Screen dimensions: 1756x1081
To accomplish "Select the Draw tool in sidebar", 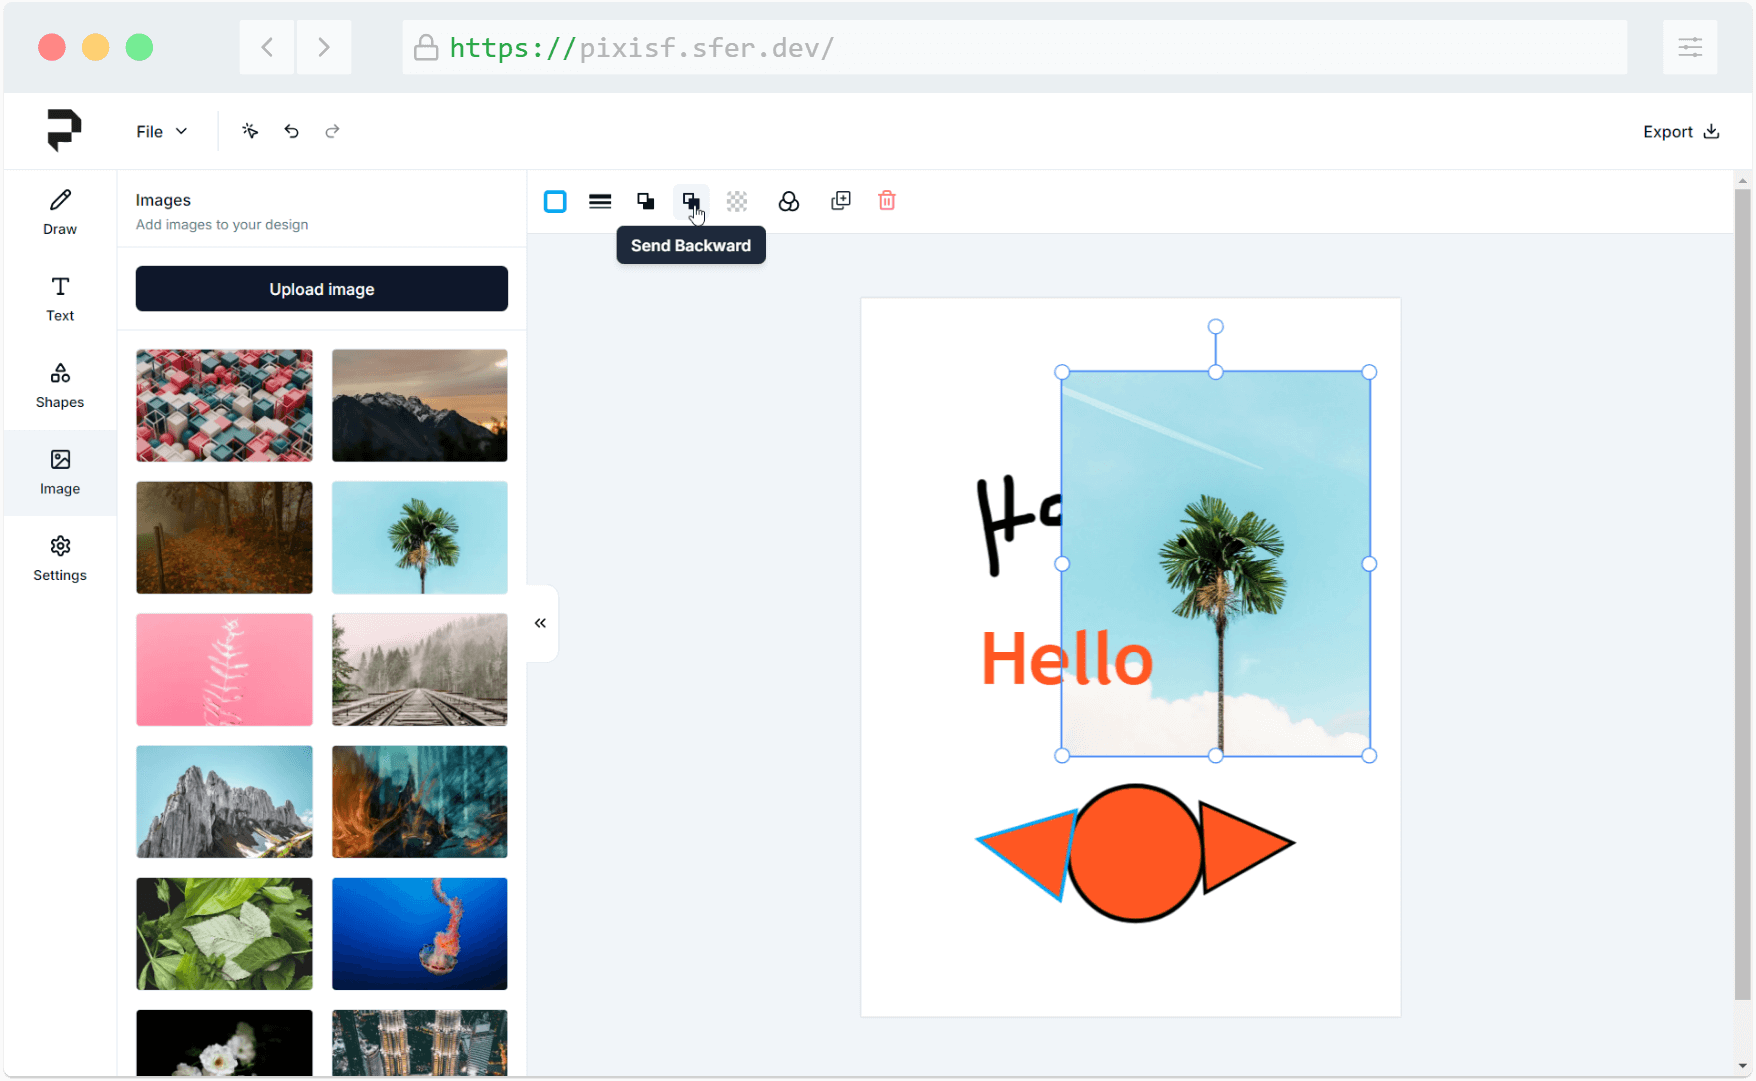I will [60, 212].
